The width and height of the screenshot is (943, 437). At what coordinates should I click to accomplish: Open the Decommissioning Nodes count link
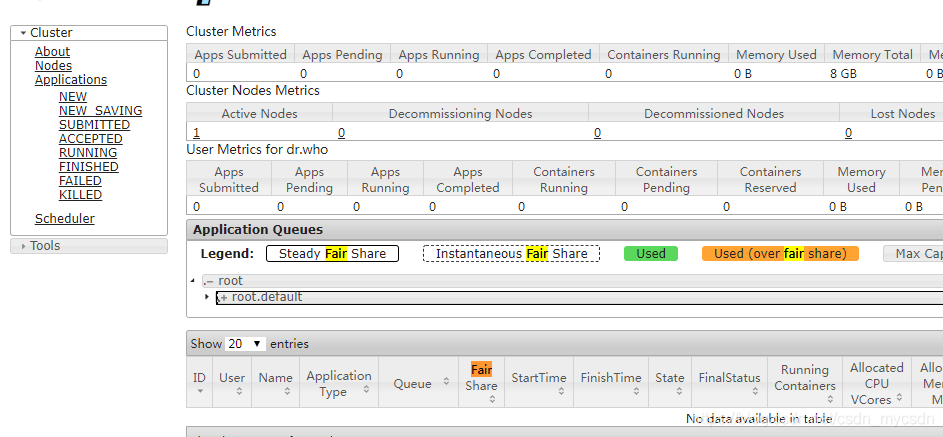click(342, 133)
